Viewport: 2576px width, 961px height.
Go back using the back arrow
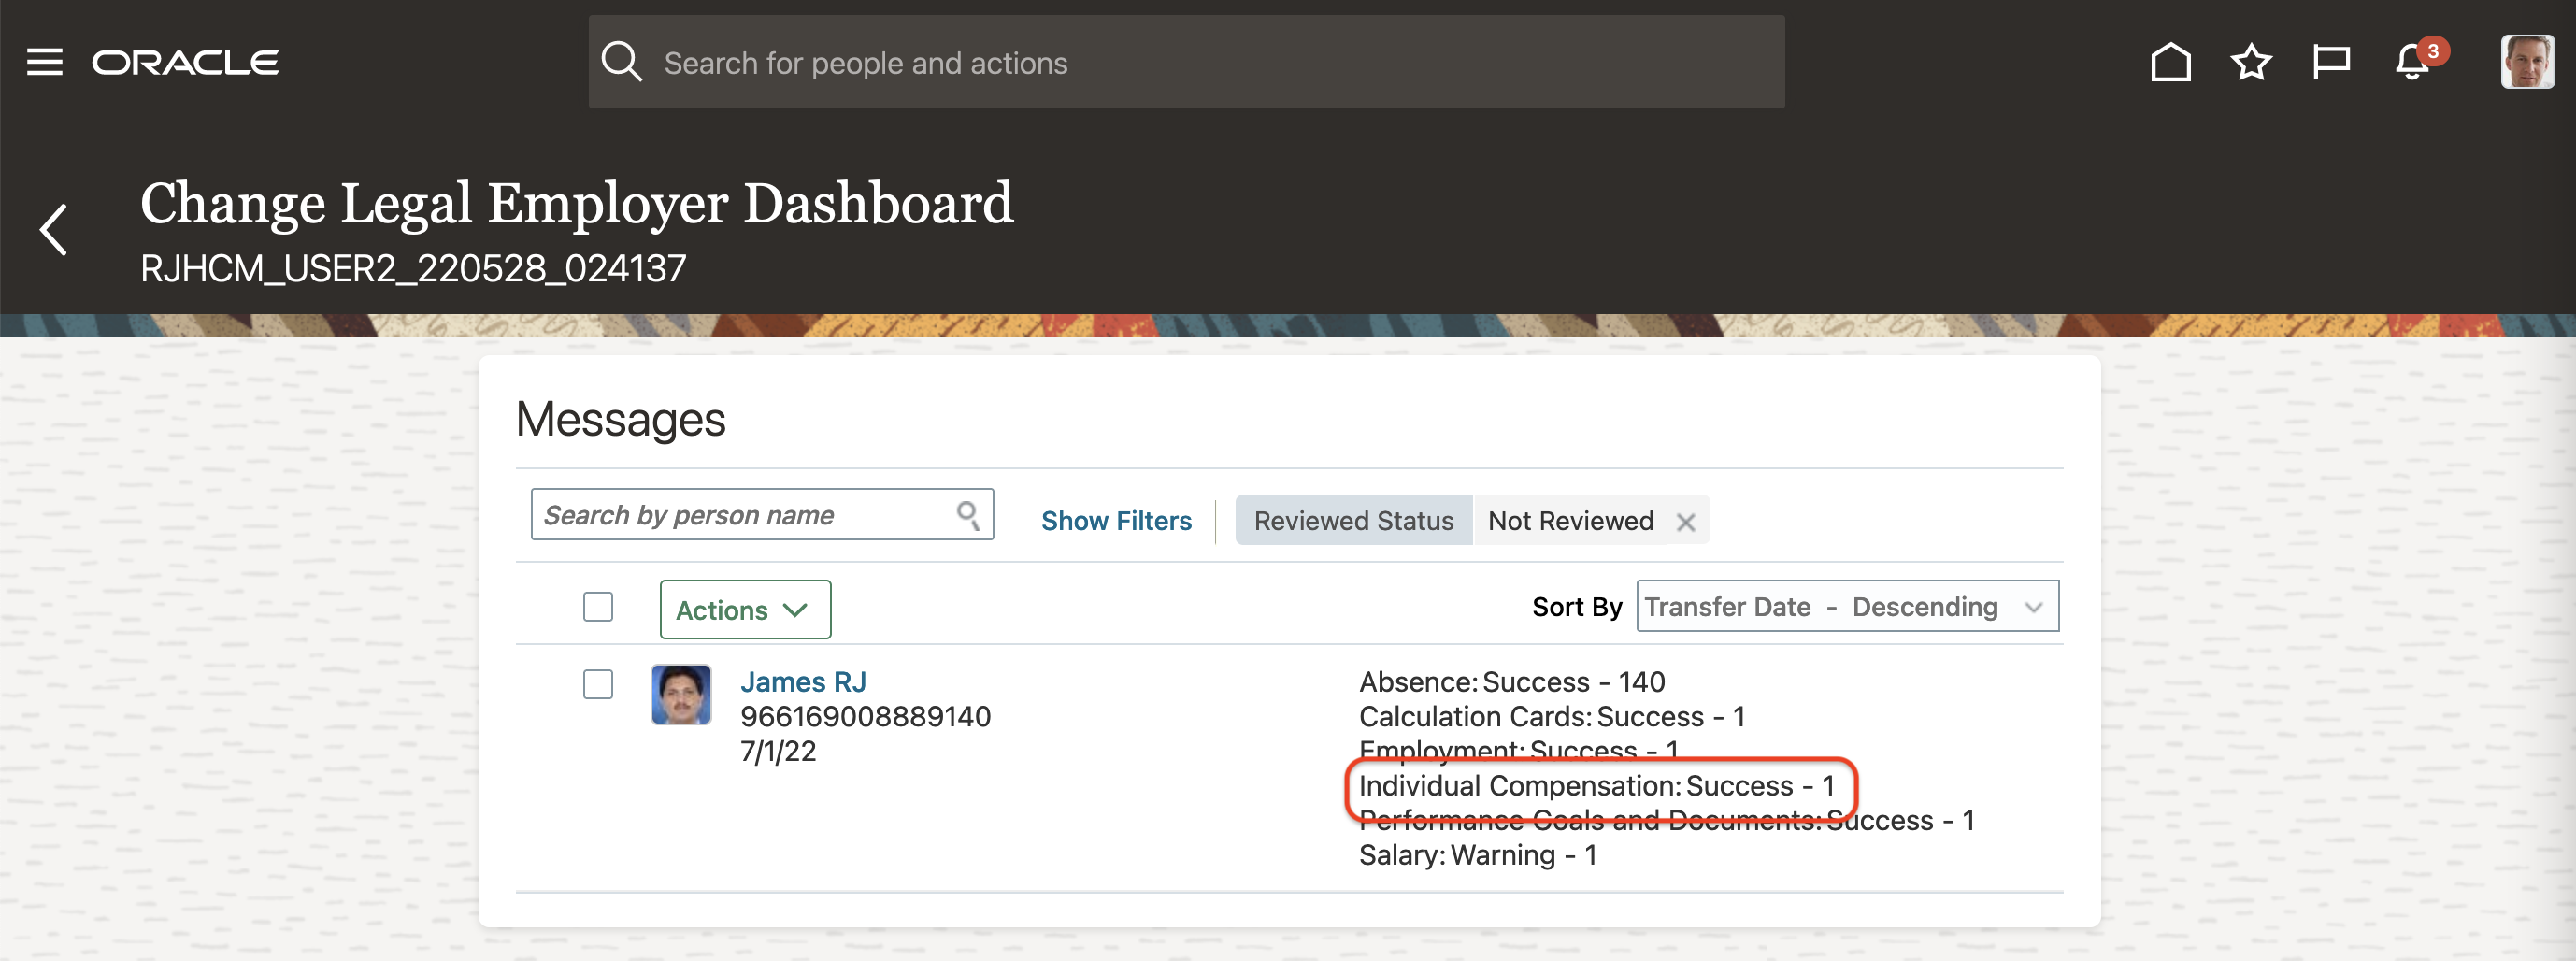pos(54,229)
